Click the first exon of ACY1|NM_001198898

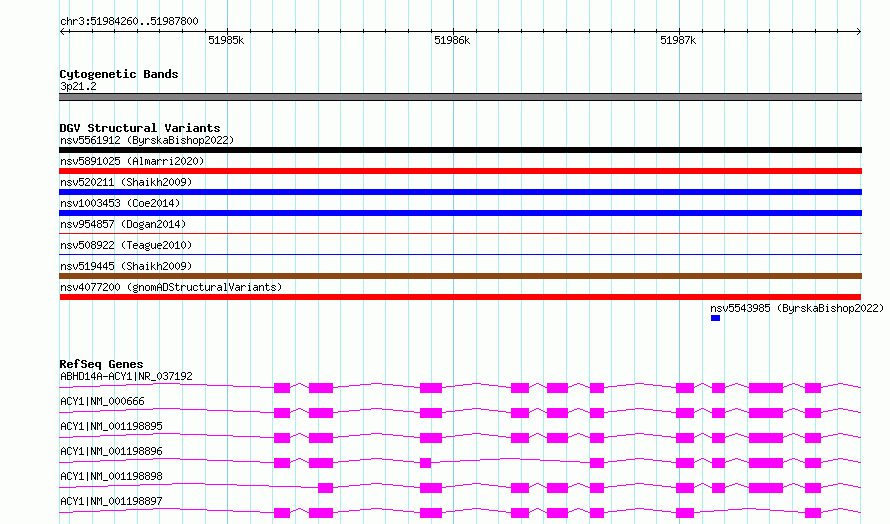point(325,488)
